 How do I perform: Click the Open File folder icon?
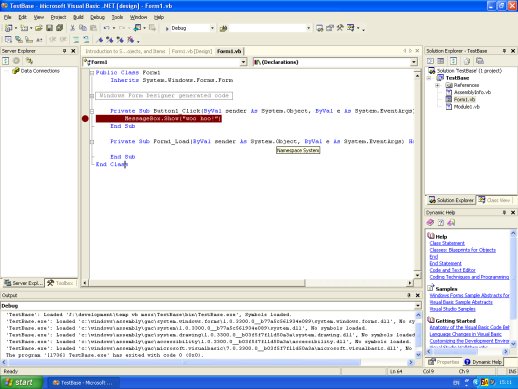(39, 28)
